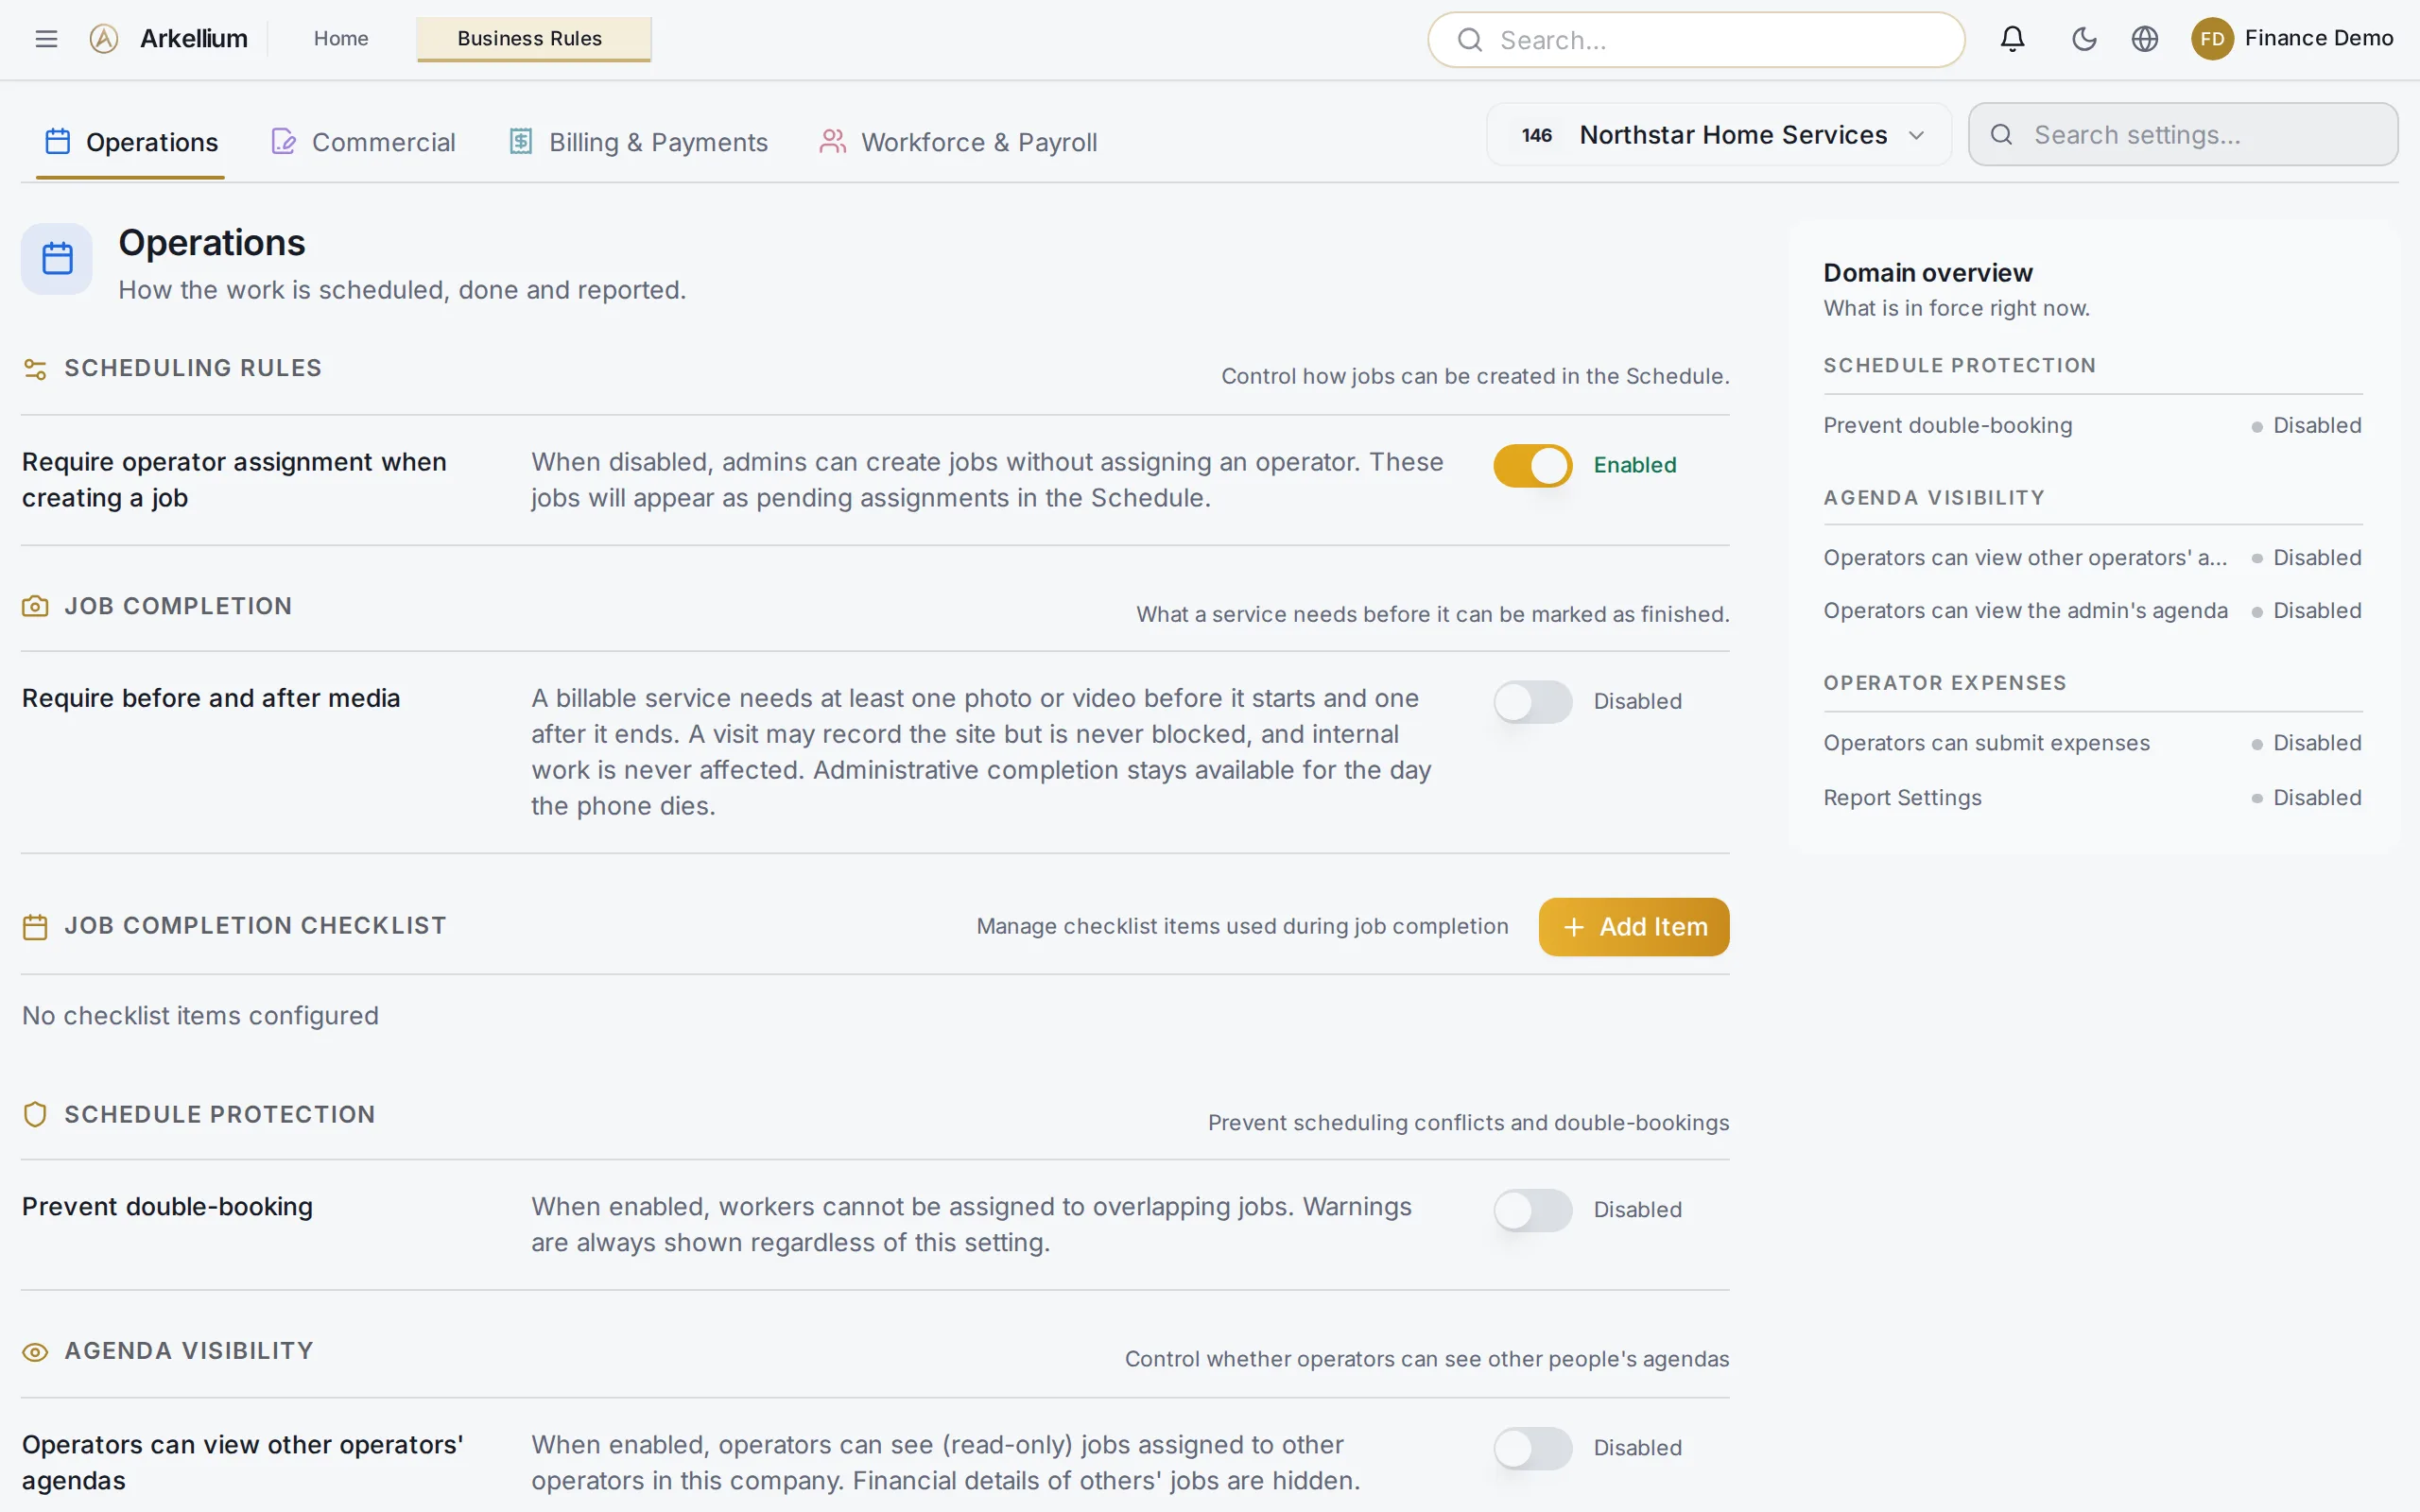Click the Scheduling Rules sliders icon

tap(35, 369)
